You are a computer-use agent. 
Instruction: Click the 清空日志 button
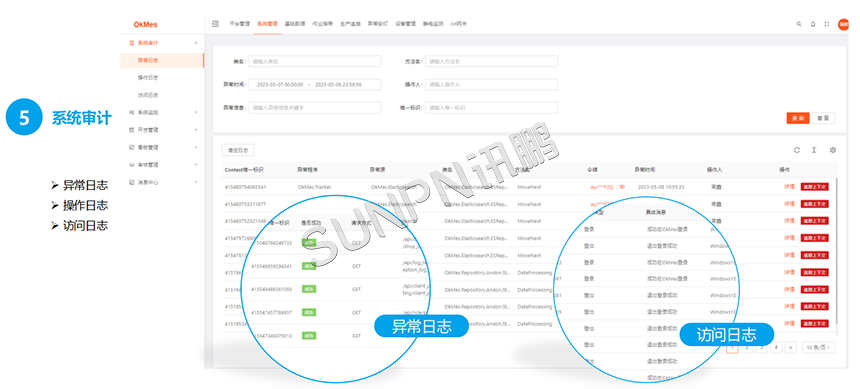point(238,150)
